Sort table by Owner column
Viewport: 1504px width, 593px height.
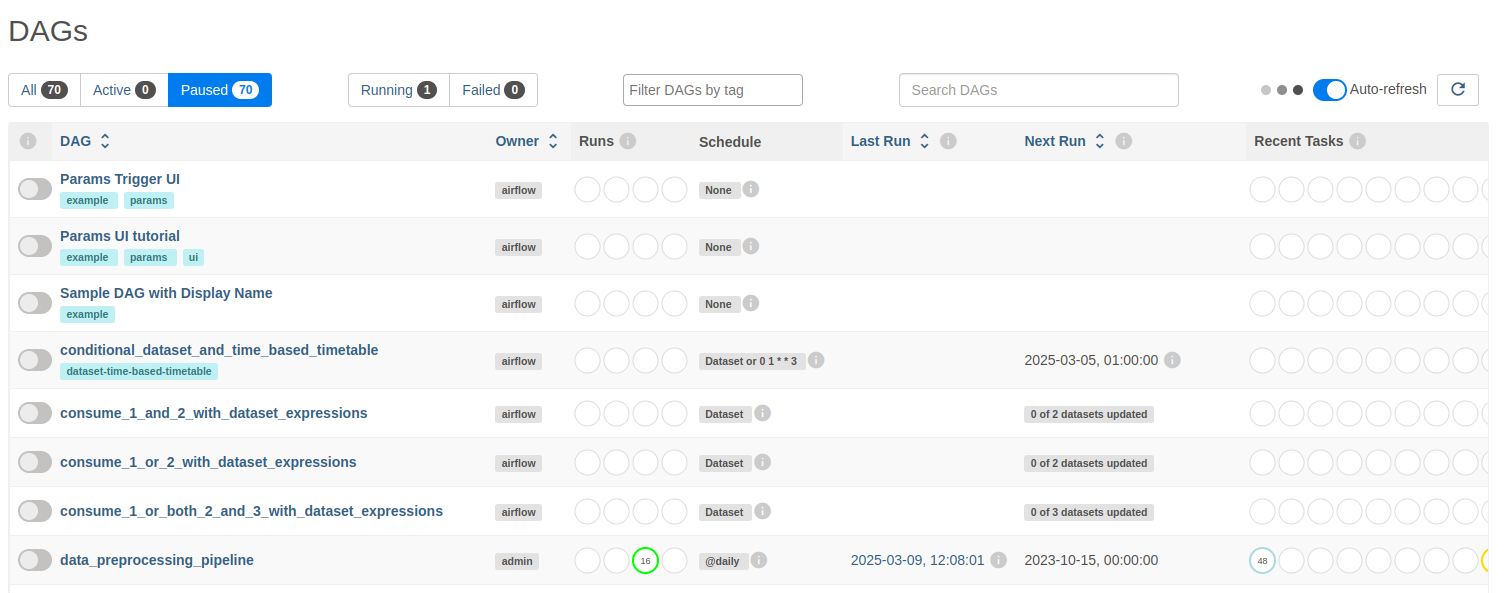[x=552, y=141]
